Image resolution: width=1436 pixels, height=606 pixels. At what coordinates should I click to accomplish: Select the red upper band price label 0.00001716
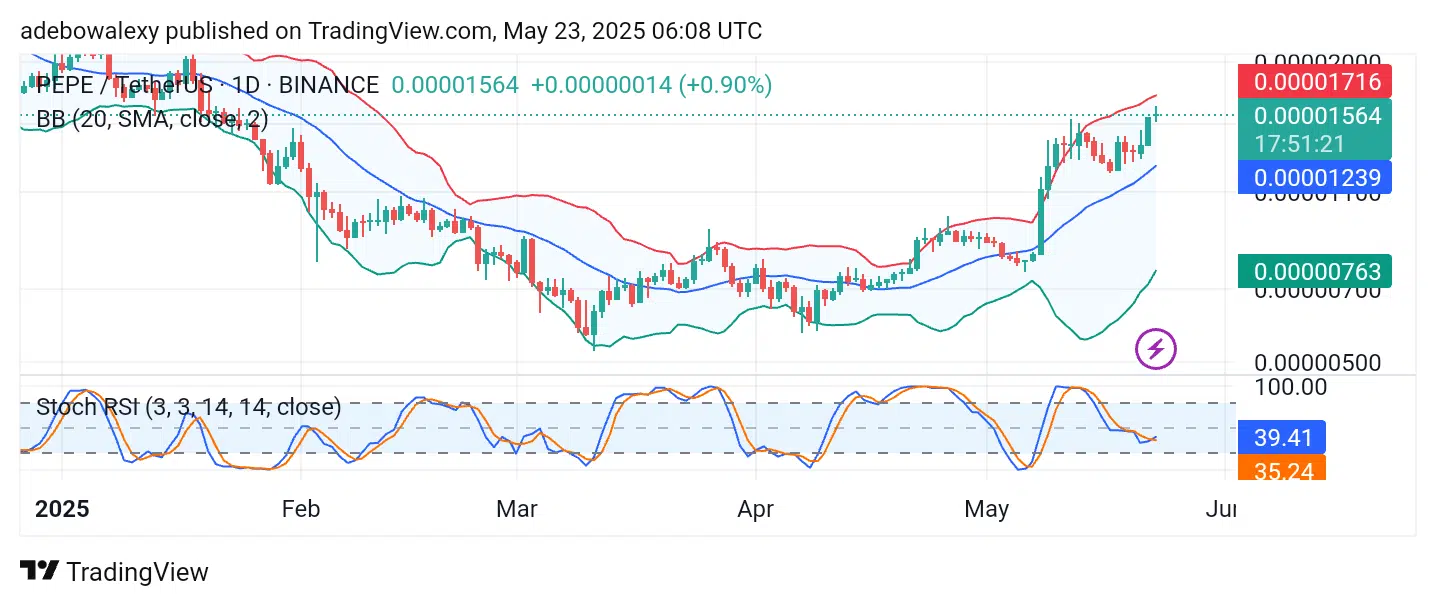coord(1312,81)
